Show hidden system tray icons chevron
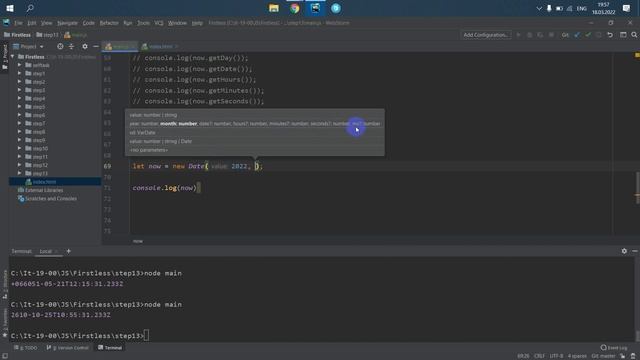This screenshot has height=360, width=640. 539,8
